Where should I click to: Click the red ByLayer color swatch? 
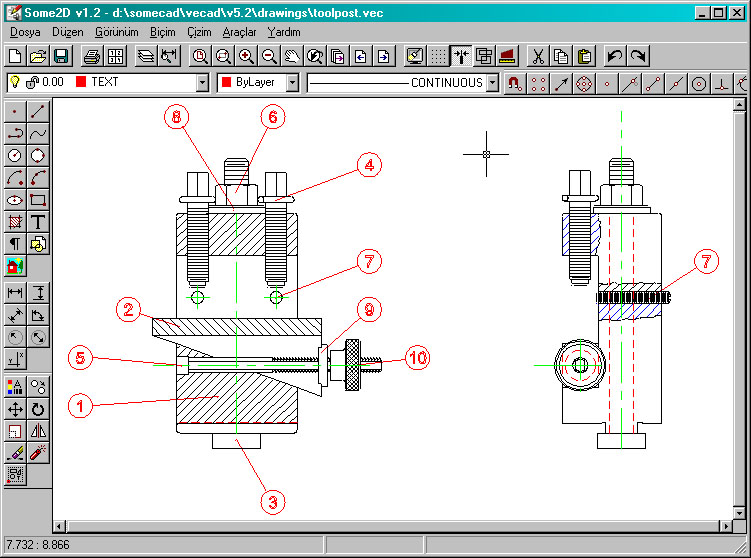pos(227,83)
